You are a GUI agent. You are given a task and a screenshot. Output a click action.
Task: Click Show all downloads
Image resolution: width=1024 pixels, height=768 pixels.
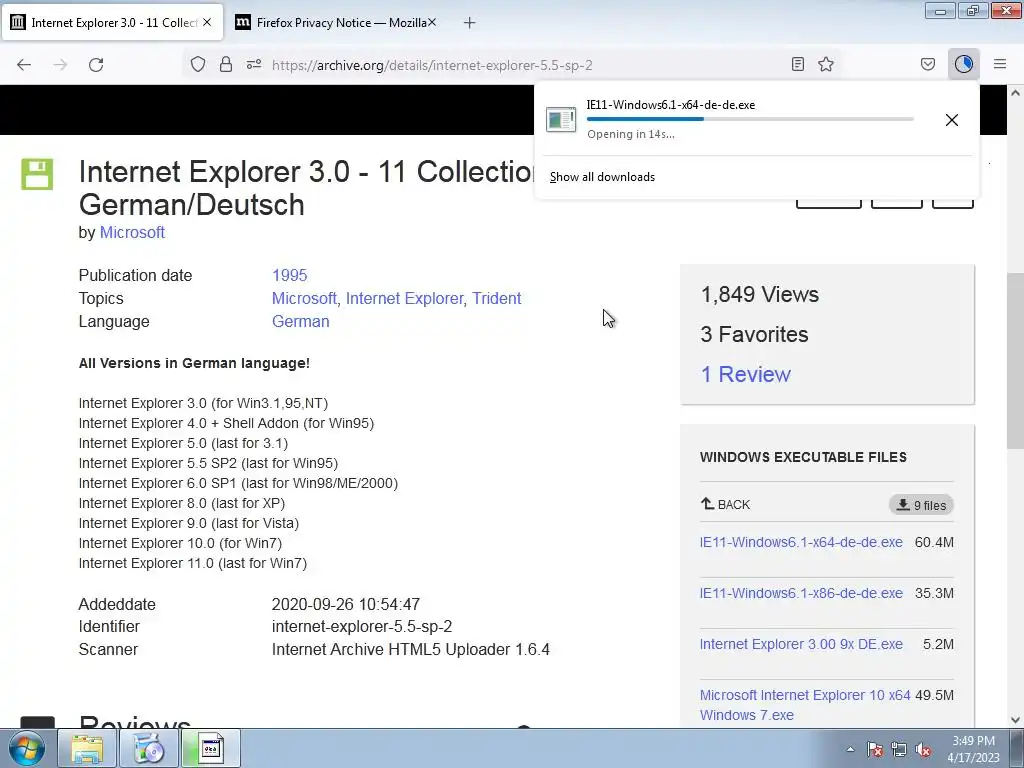[602, 177]
